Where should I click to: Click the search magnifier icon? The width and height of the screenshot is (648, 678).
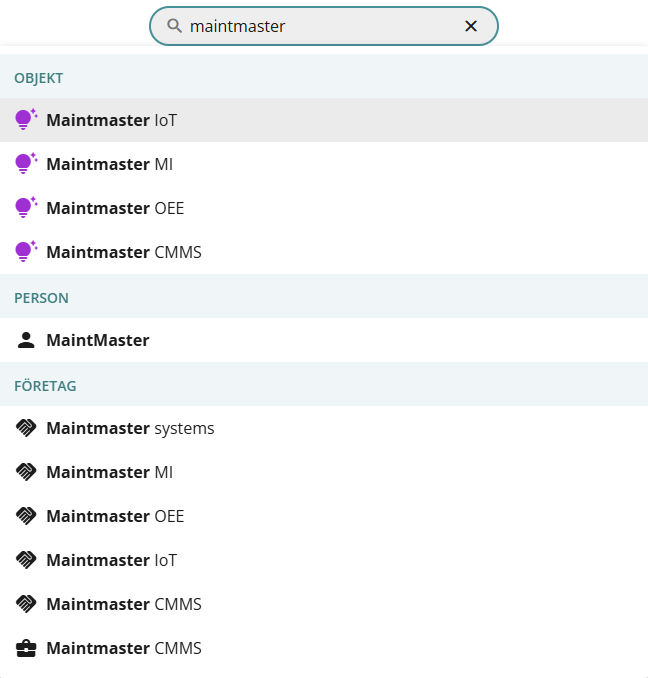pos(174,26)
